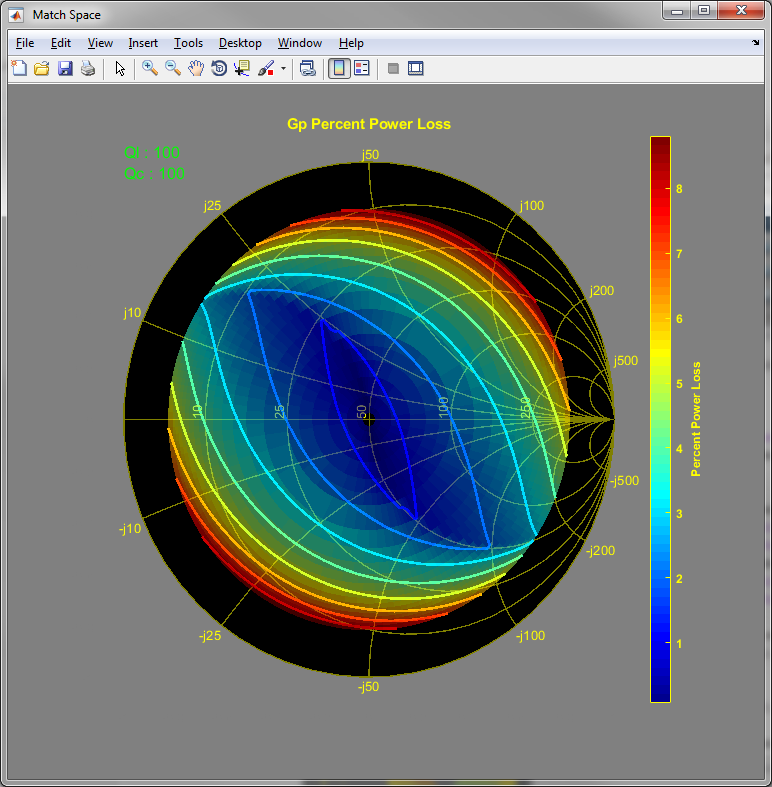
Task: Click the Hide Plot Tools icon
Action: [394, 68]
